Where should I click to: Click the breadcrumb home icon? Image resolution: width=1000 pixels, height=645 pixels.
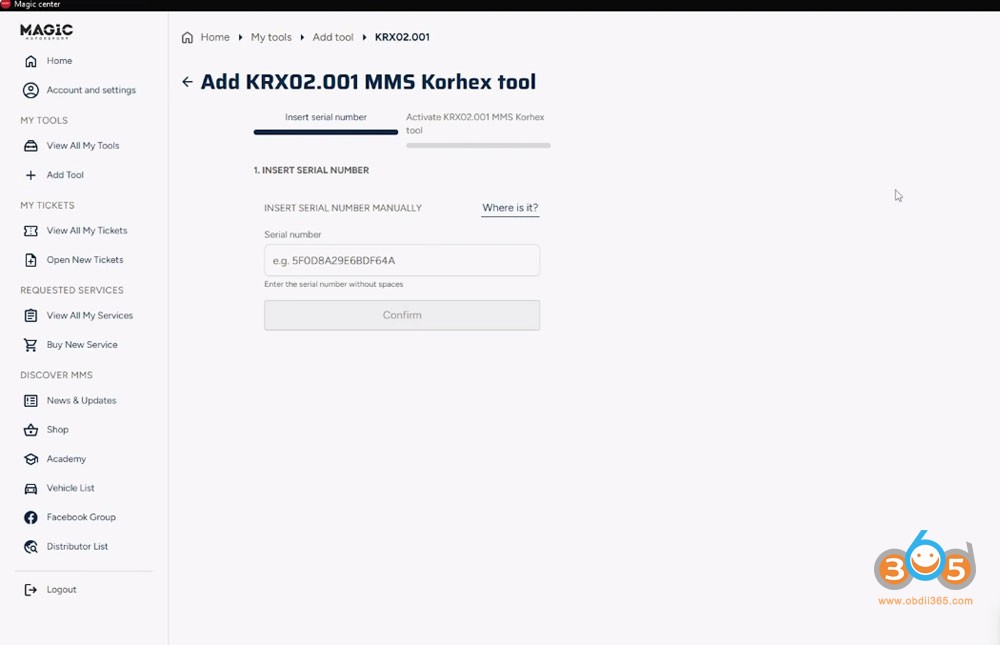[x=187, y=38]
